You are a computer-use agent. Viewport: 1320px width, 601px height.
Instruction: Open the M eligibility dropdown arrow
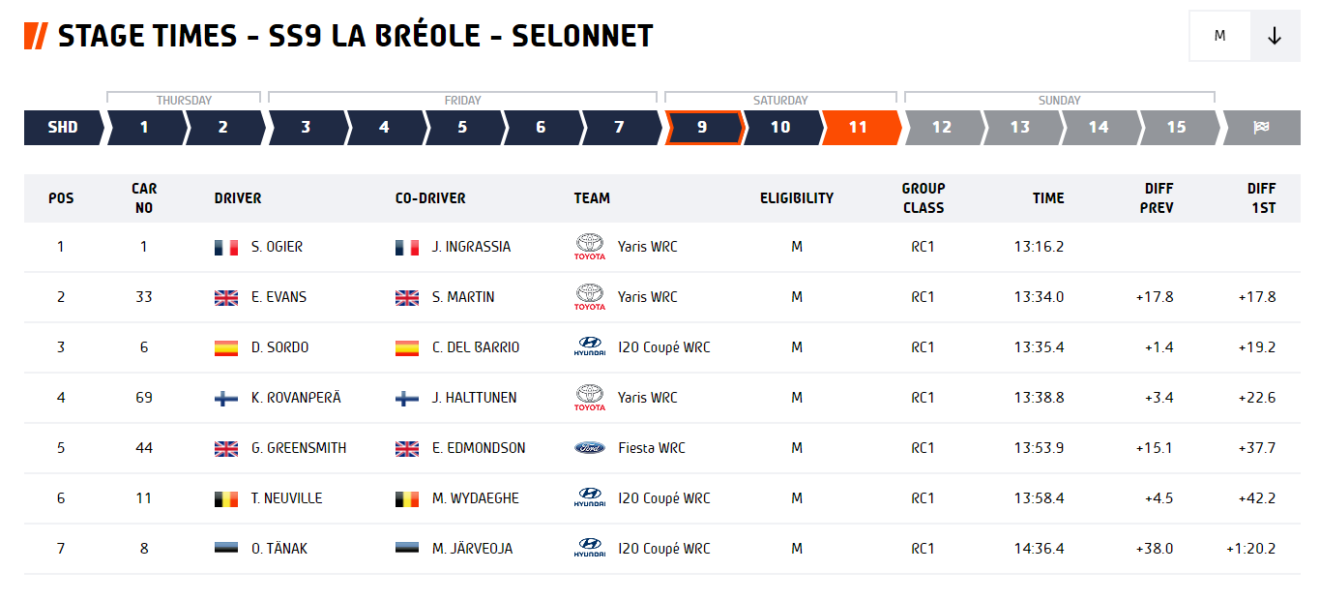(1274, 36)
